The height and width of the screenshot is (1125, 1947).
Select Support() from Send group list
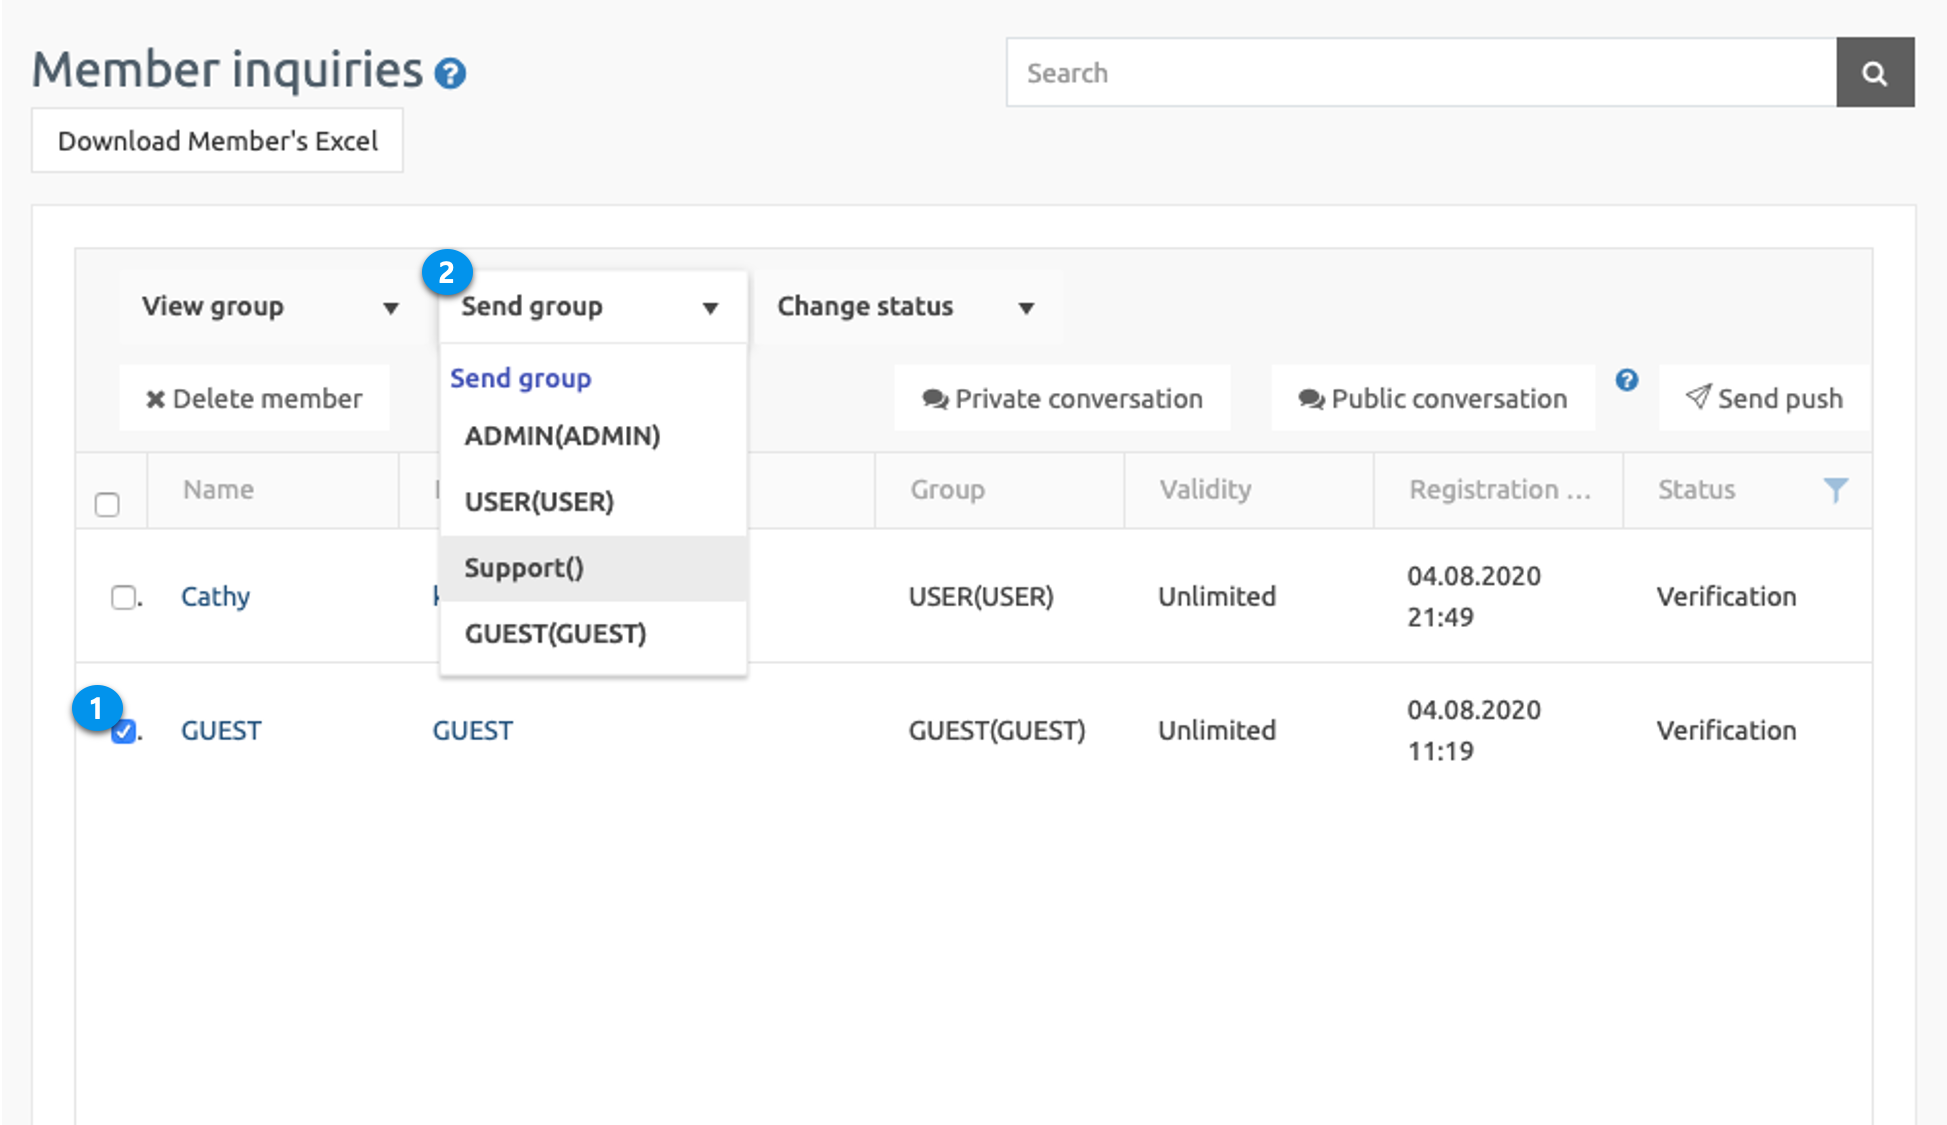[524, 568]
